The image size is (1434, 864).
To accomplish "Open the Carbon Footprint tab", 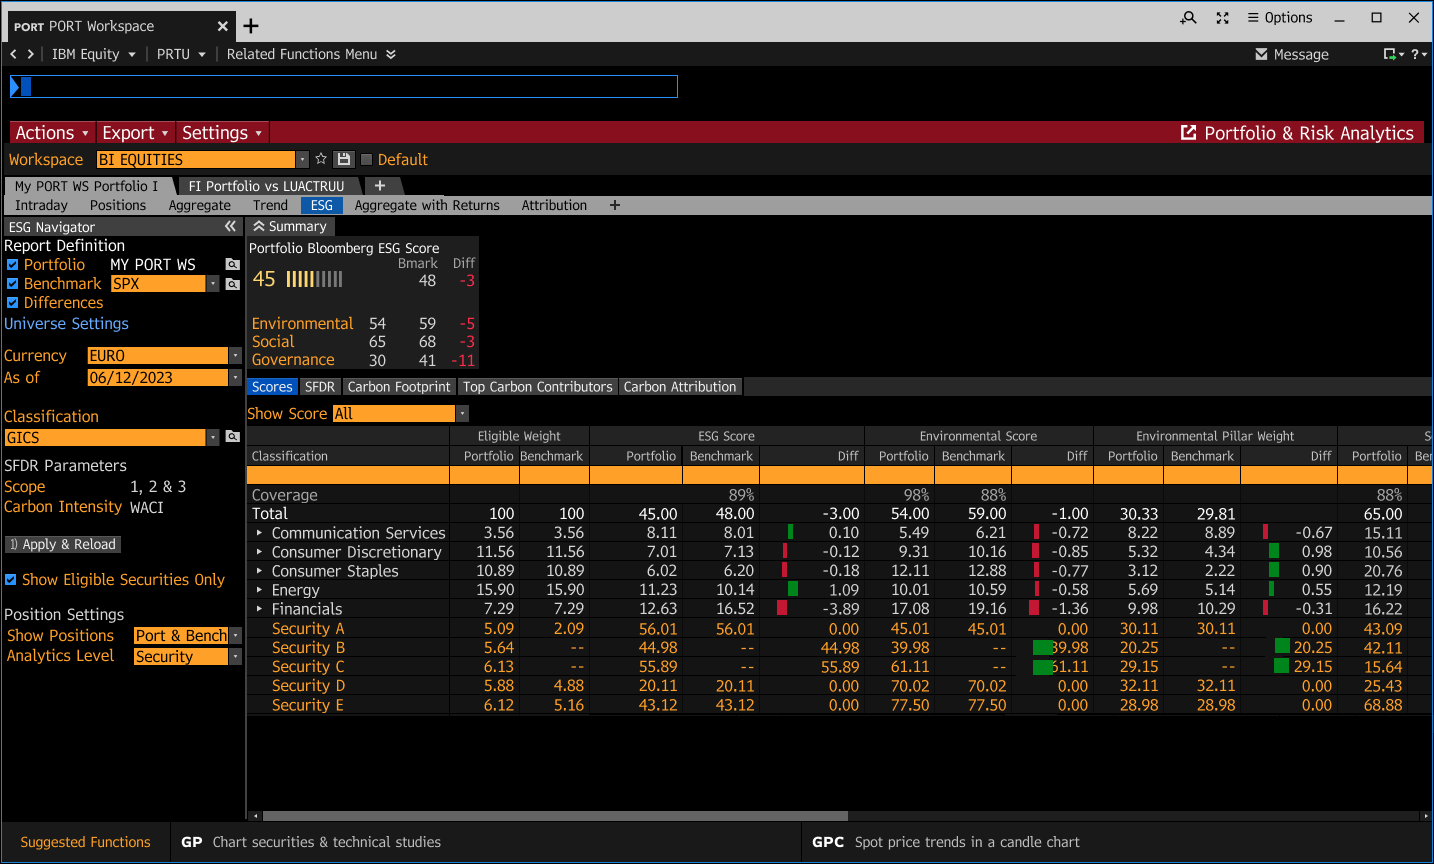I will coord(399,387).
